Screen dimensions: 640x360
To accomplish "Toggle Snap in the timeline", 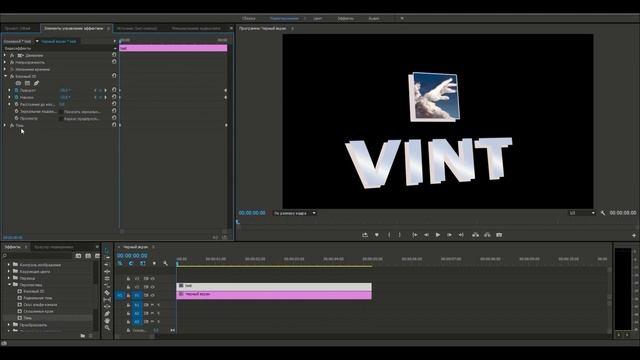I will point(131,264).
